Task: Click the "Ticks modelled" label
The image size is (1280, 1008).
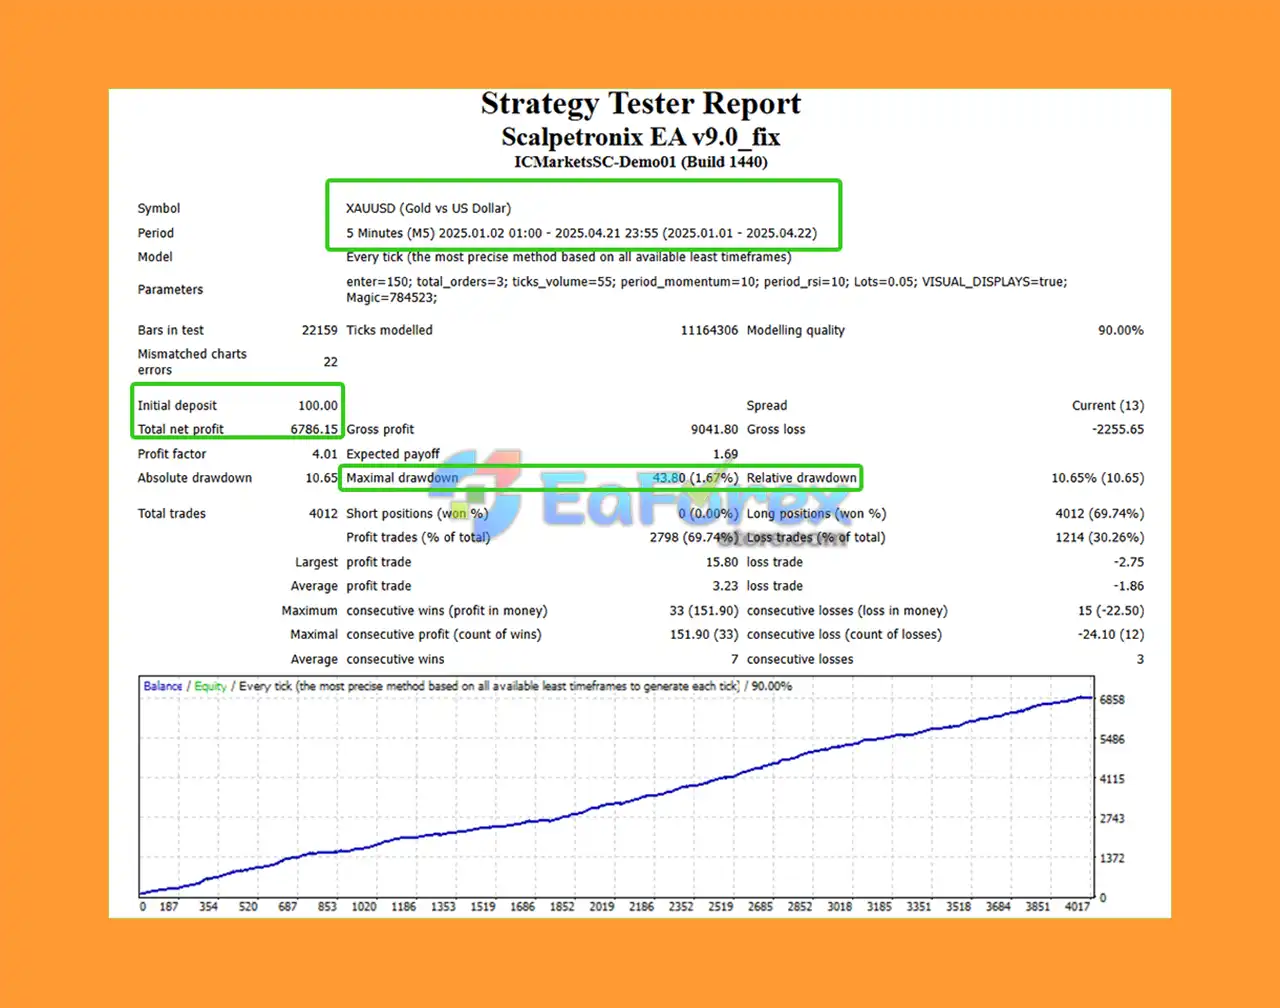Action: (x=389, y=330)
